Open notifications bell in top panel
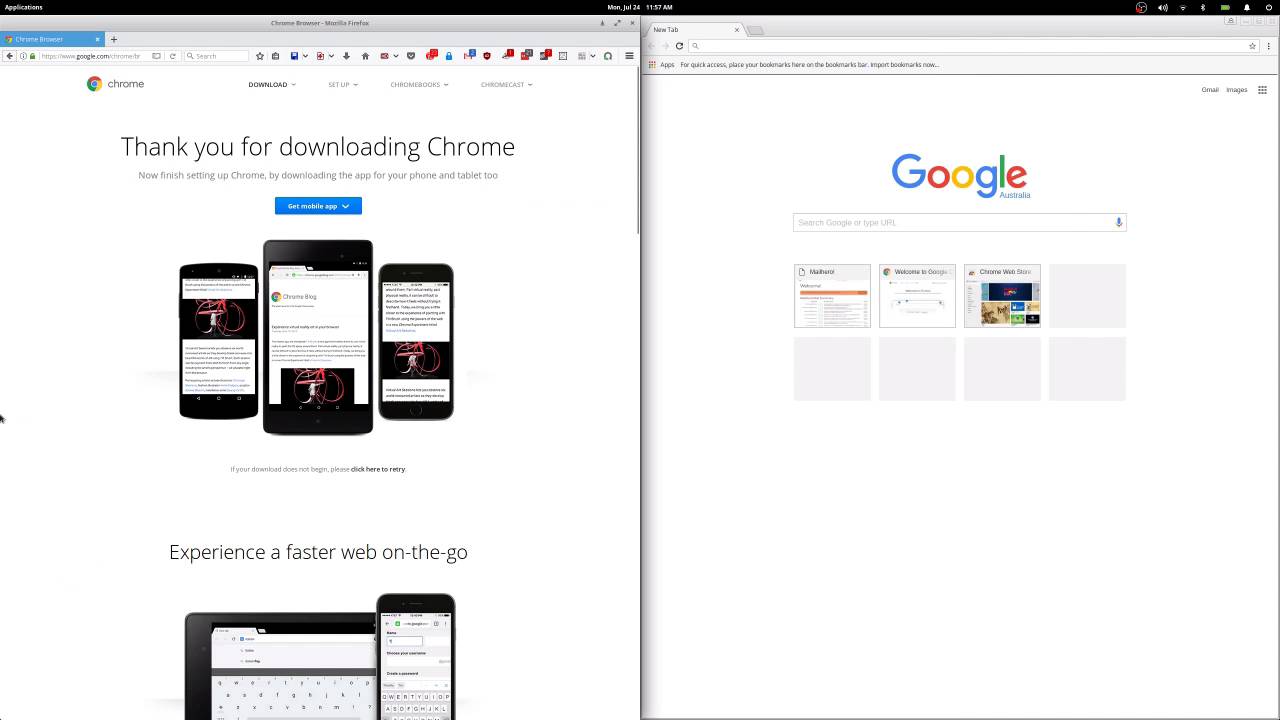Screen dimensions: 1280x720 [1247, 7]
